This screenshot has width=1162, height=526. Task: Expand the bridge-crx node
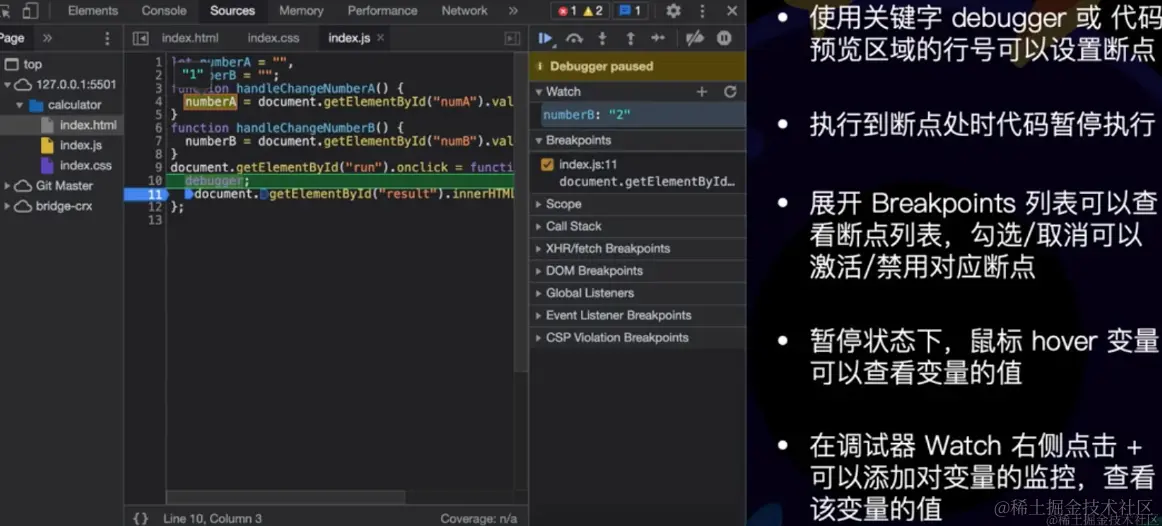coord(7,206)
